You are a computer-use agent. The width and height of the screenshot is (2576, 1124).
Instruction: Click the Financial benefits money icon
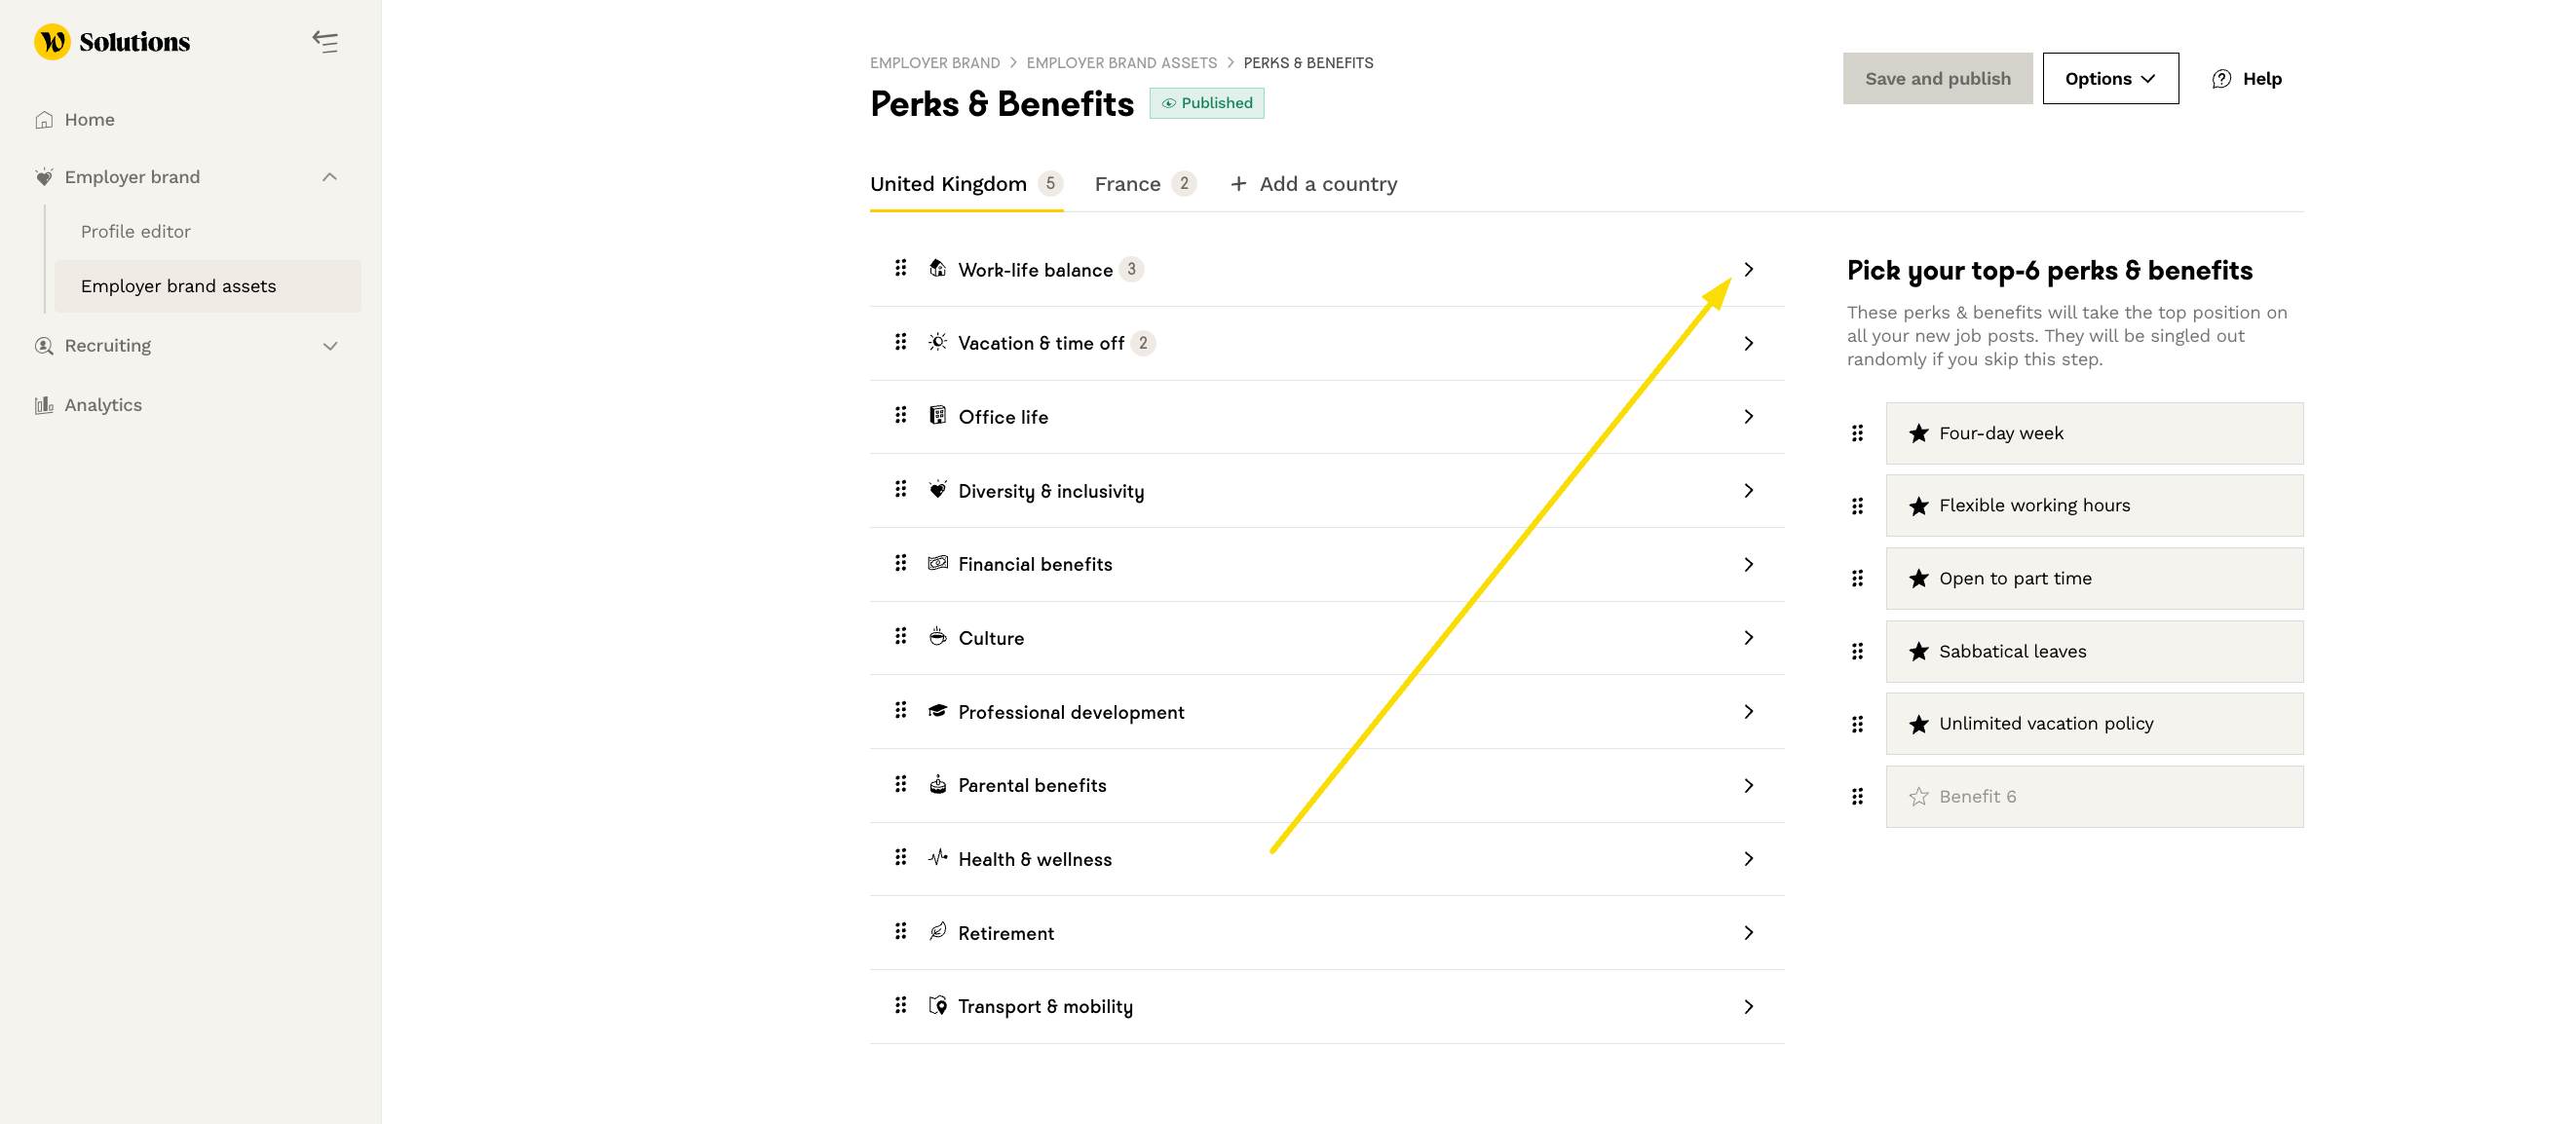point(937,564)
